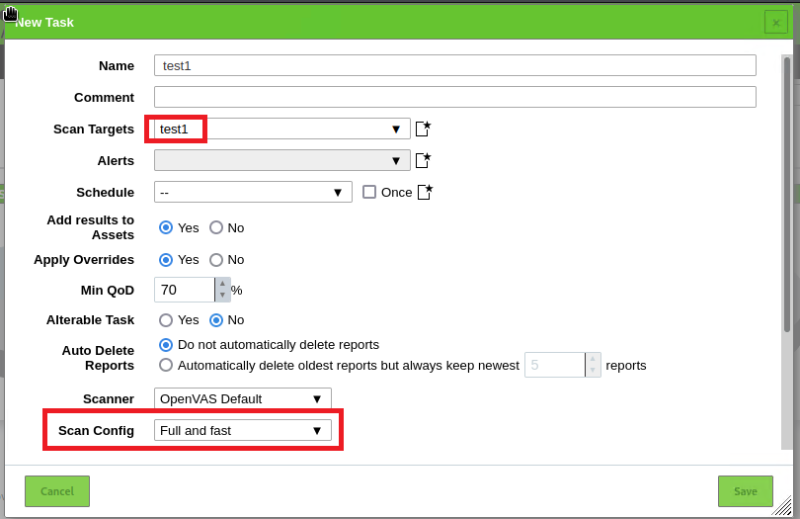Click the Name input field

click(455, 65)
